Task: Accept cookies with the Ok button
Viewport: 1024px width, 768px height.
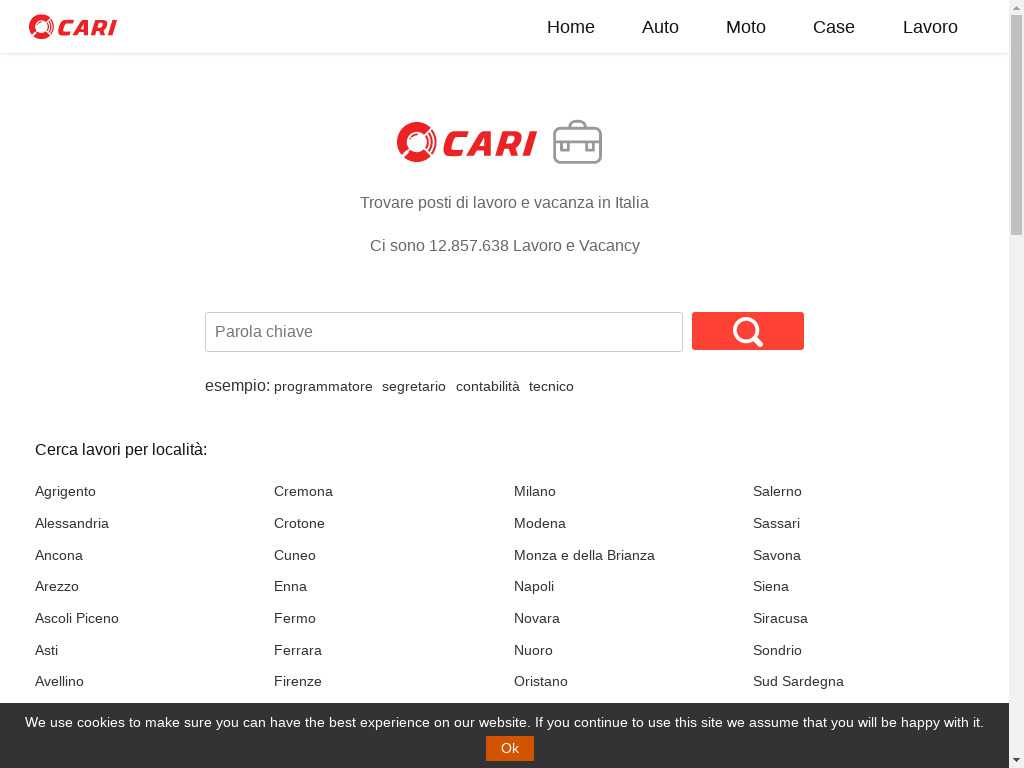Action: click(x=509, y=748)
